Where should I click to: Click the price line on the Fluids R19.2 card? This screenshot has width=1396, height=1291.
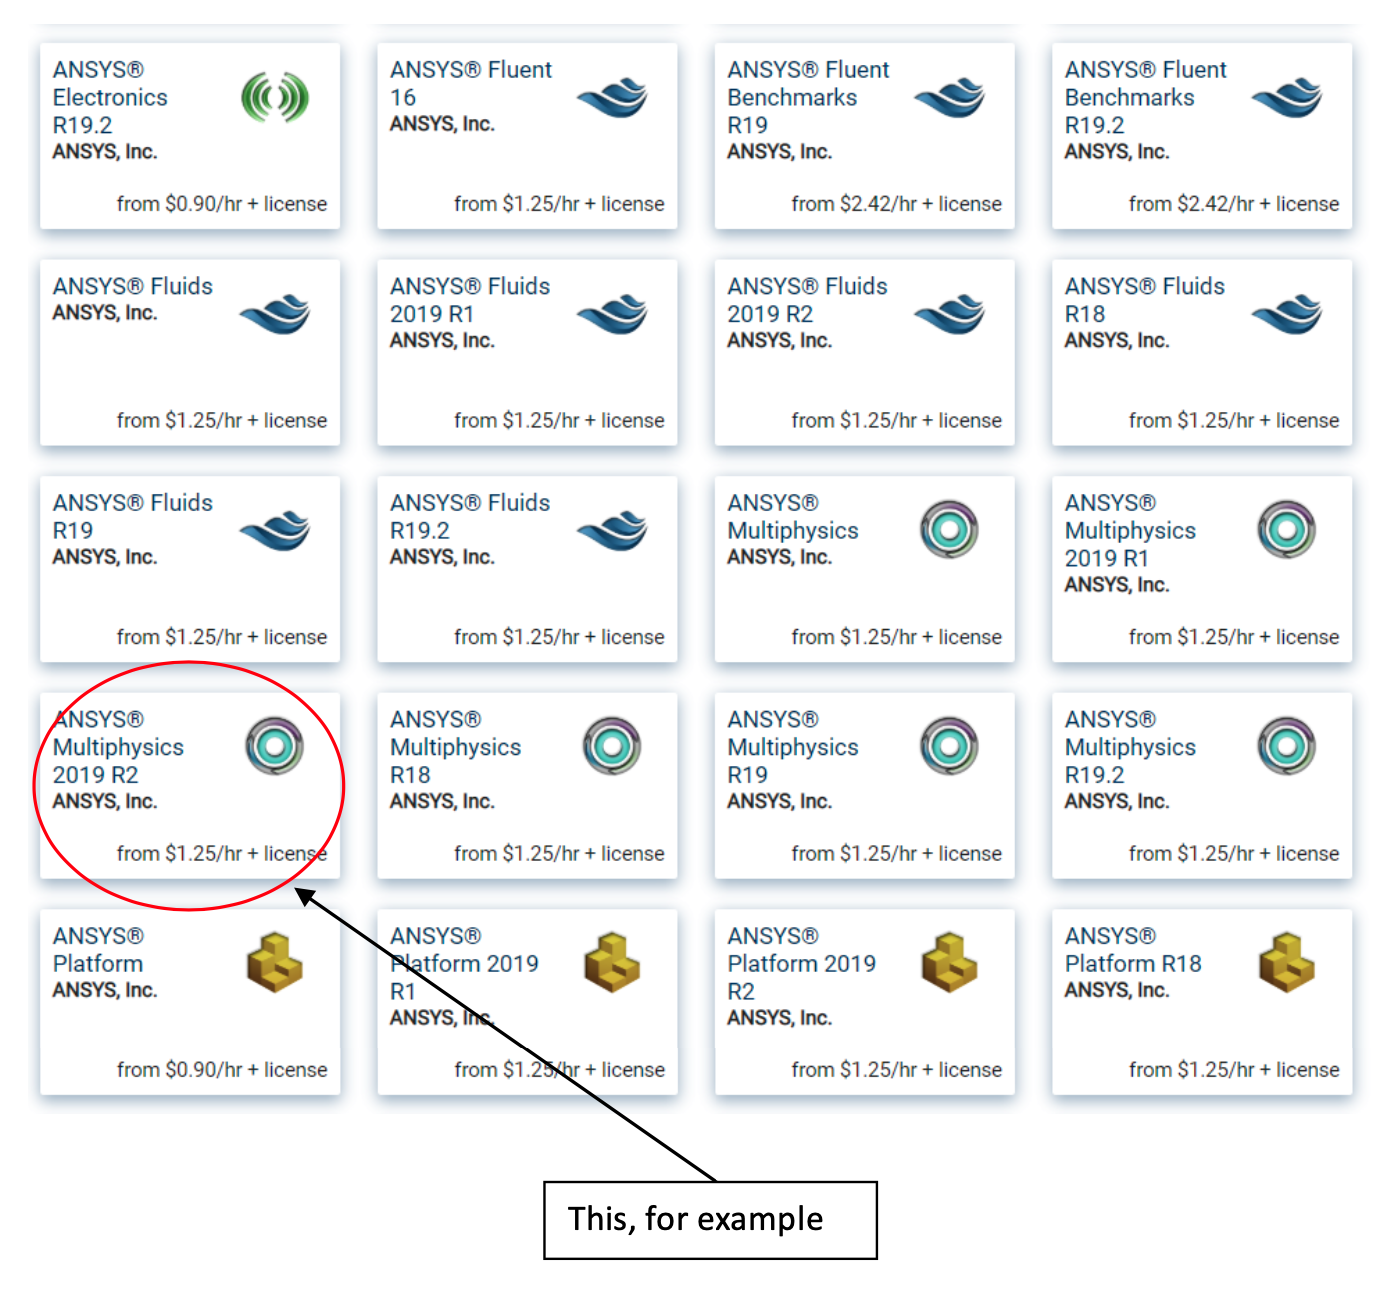559,637
